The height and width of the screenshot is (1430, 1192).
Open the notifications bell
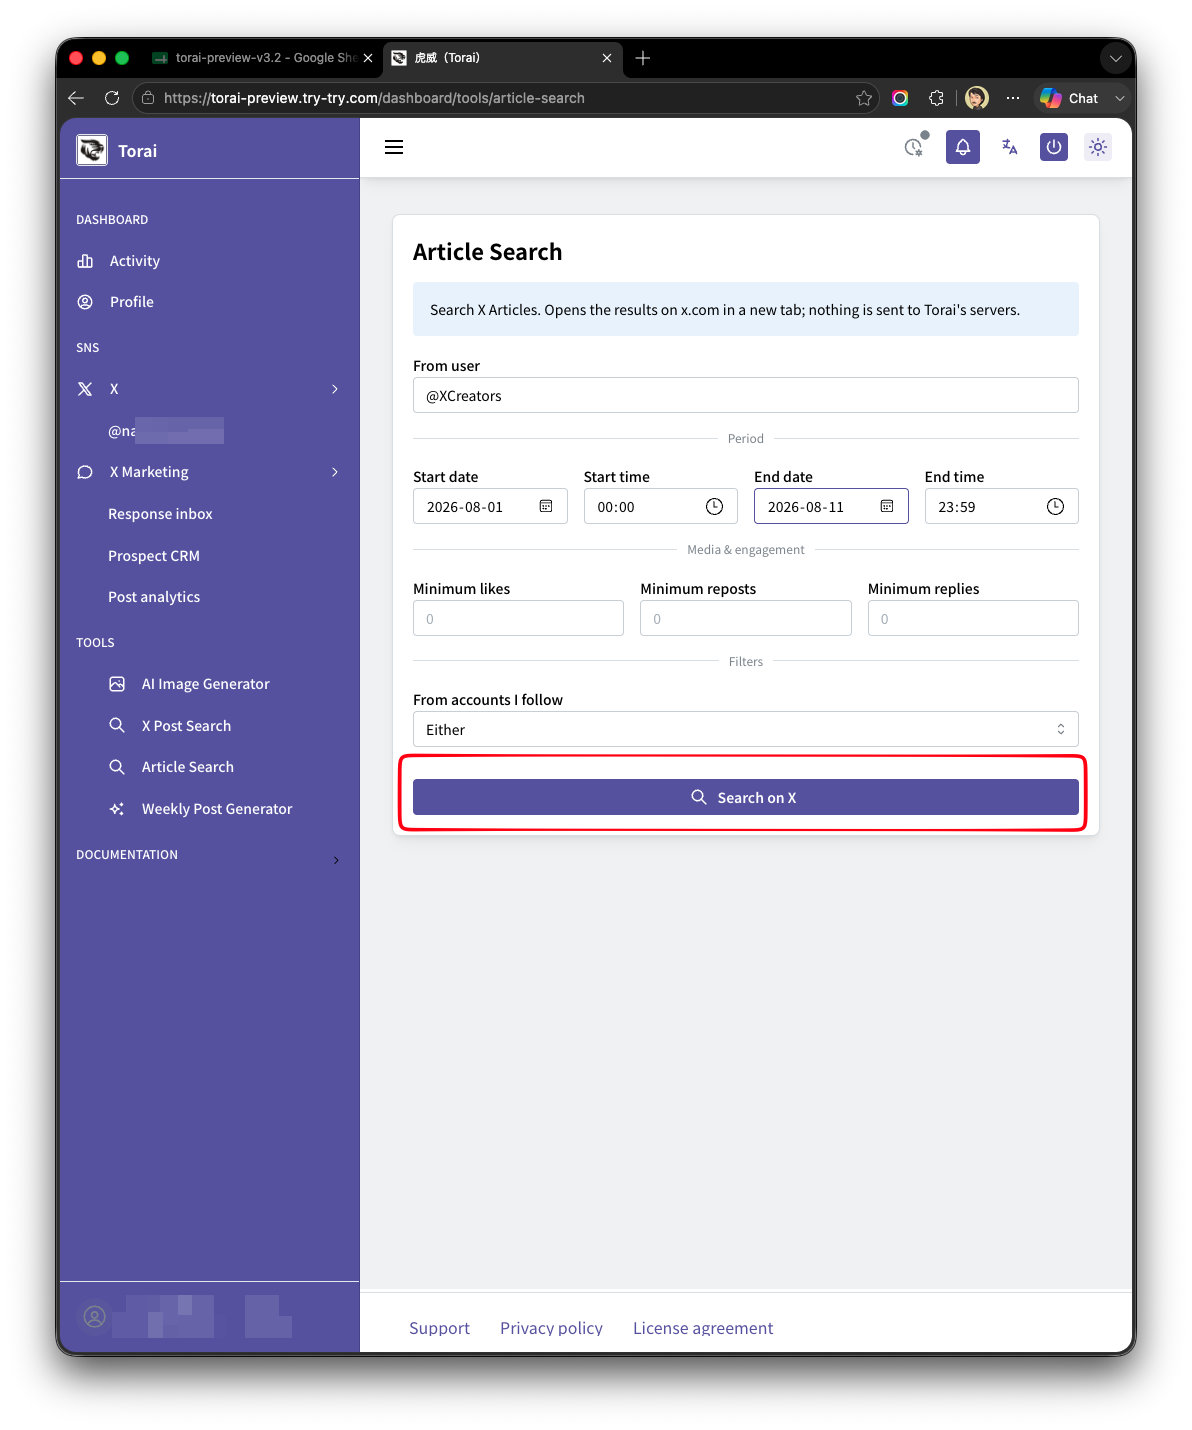[963, 147]
